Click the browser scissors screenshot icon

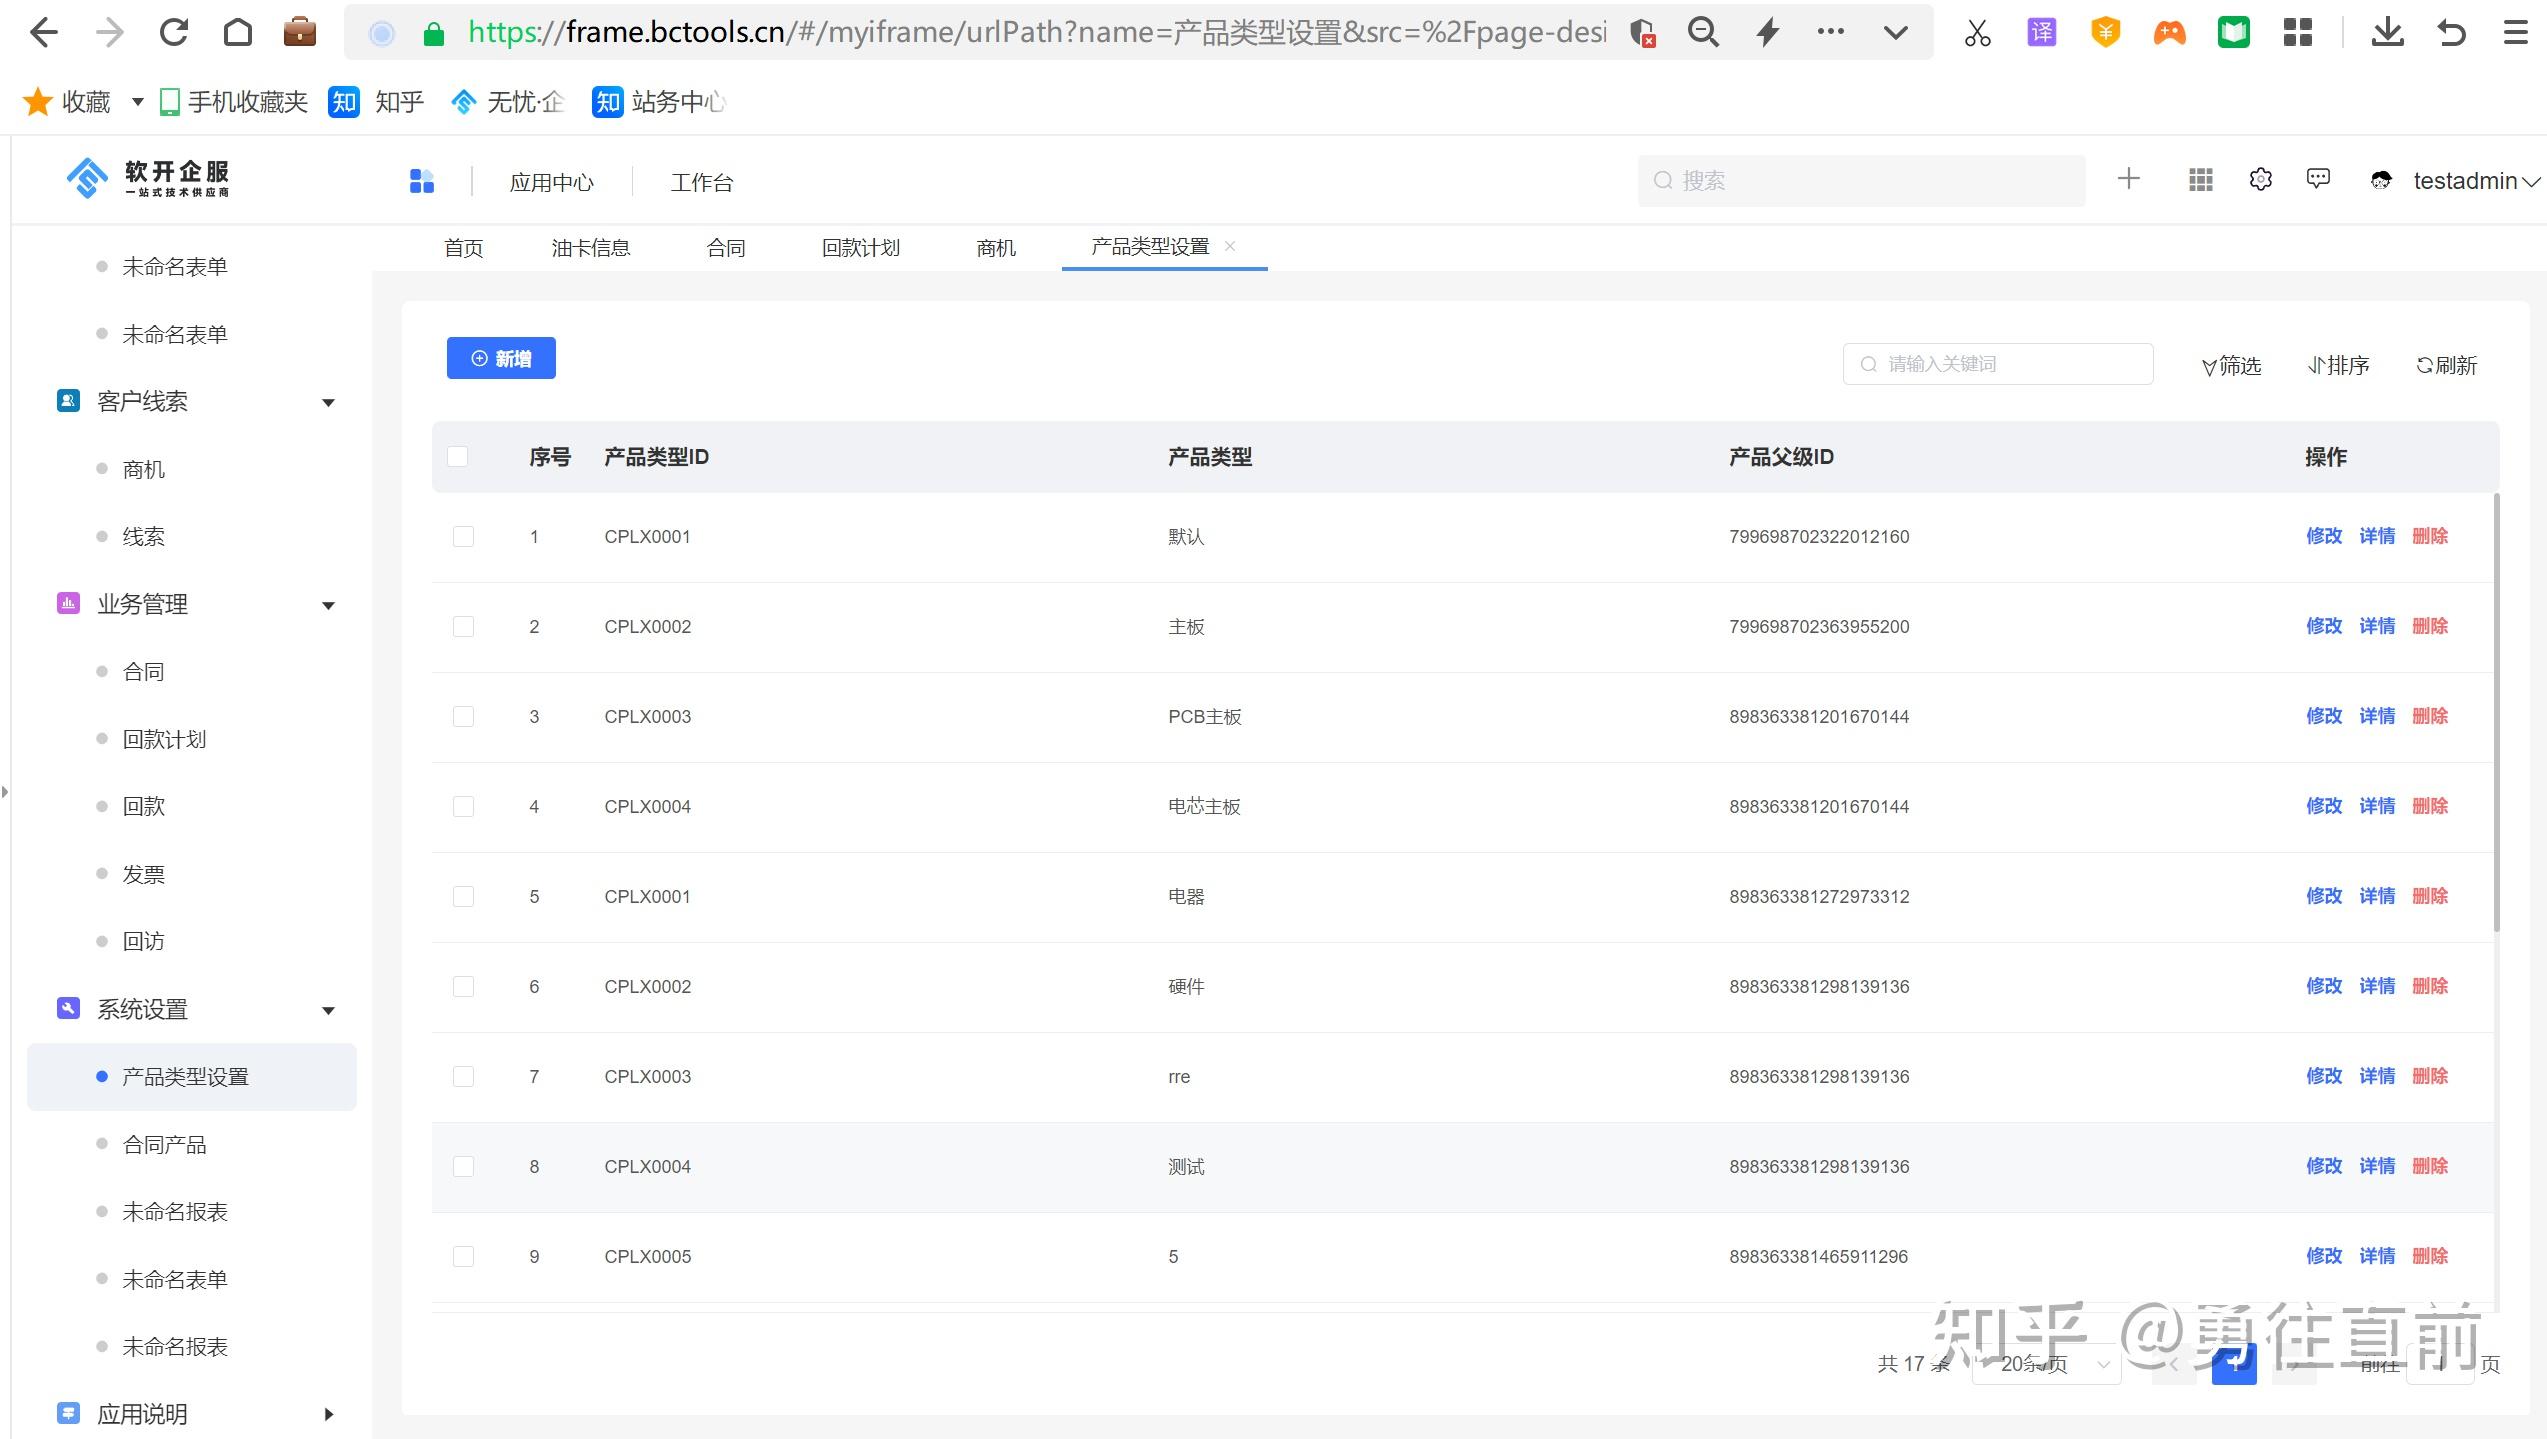click(1977, 33)
